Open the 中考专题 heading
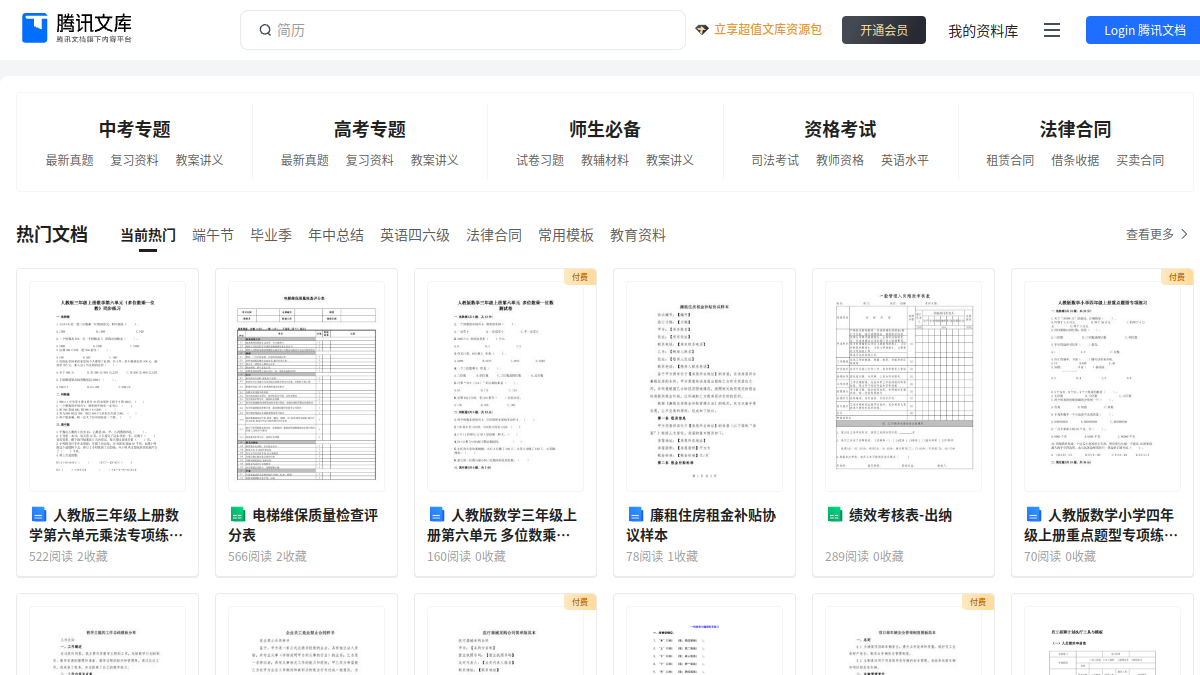Image resolution: width=1200 pixels, height=675 pixels. [x=135, y=129]
